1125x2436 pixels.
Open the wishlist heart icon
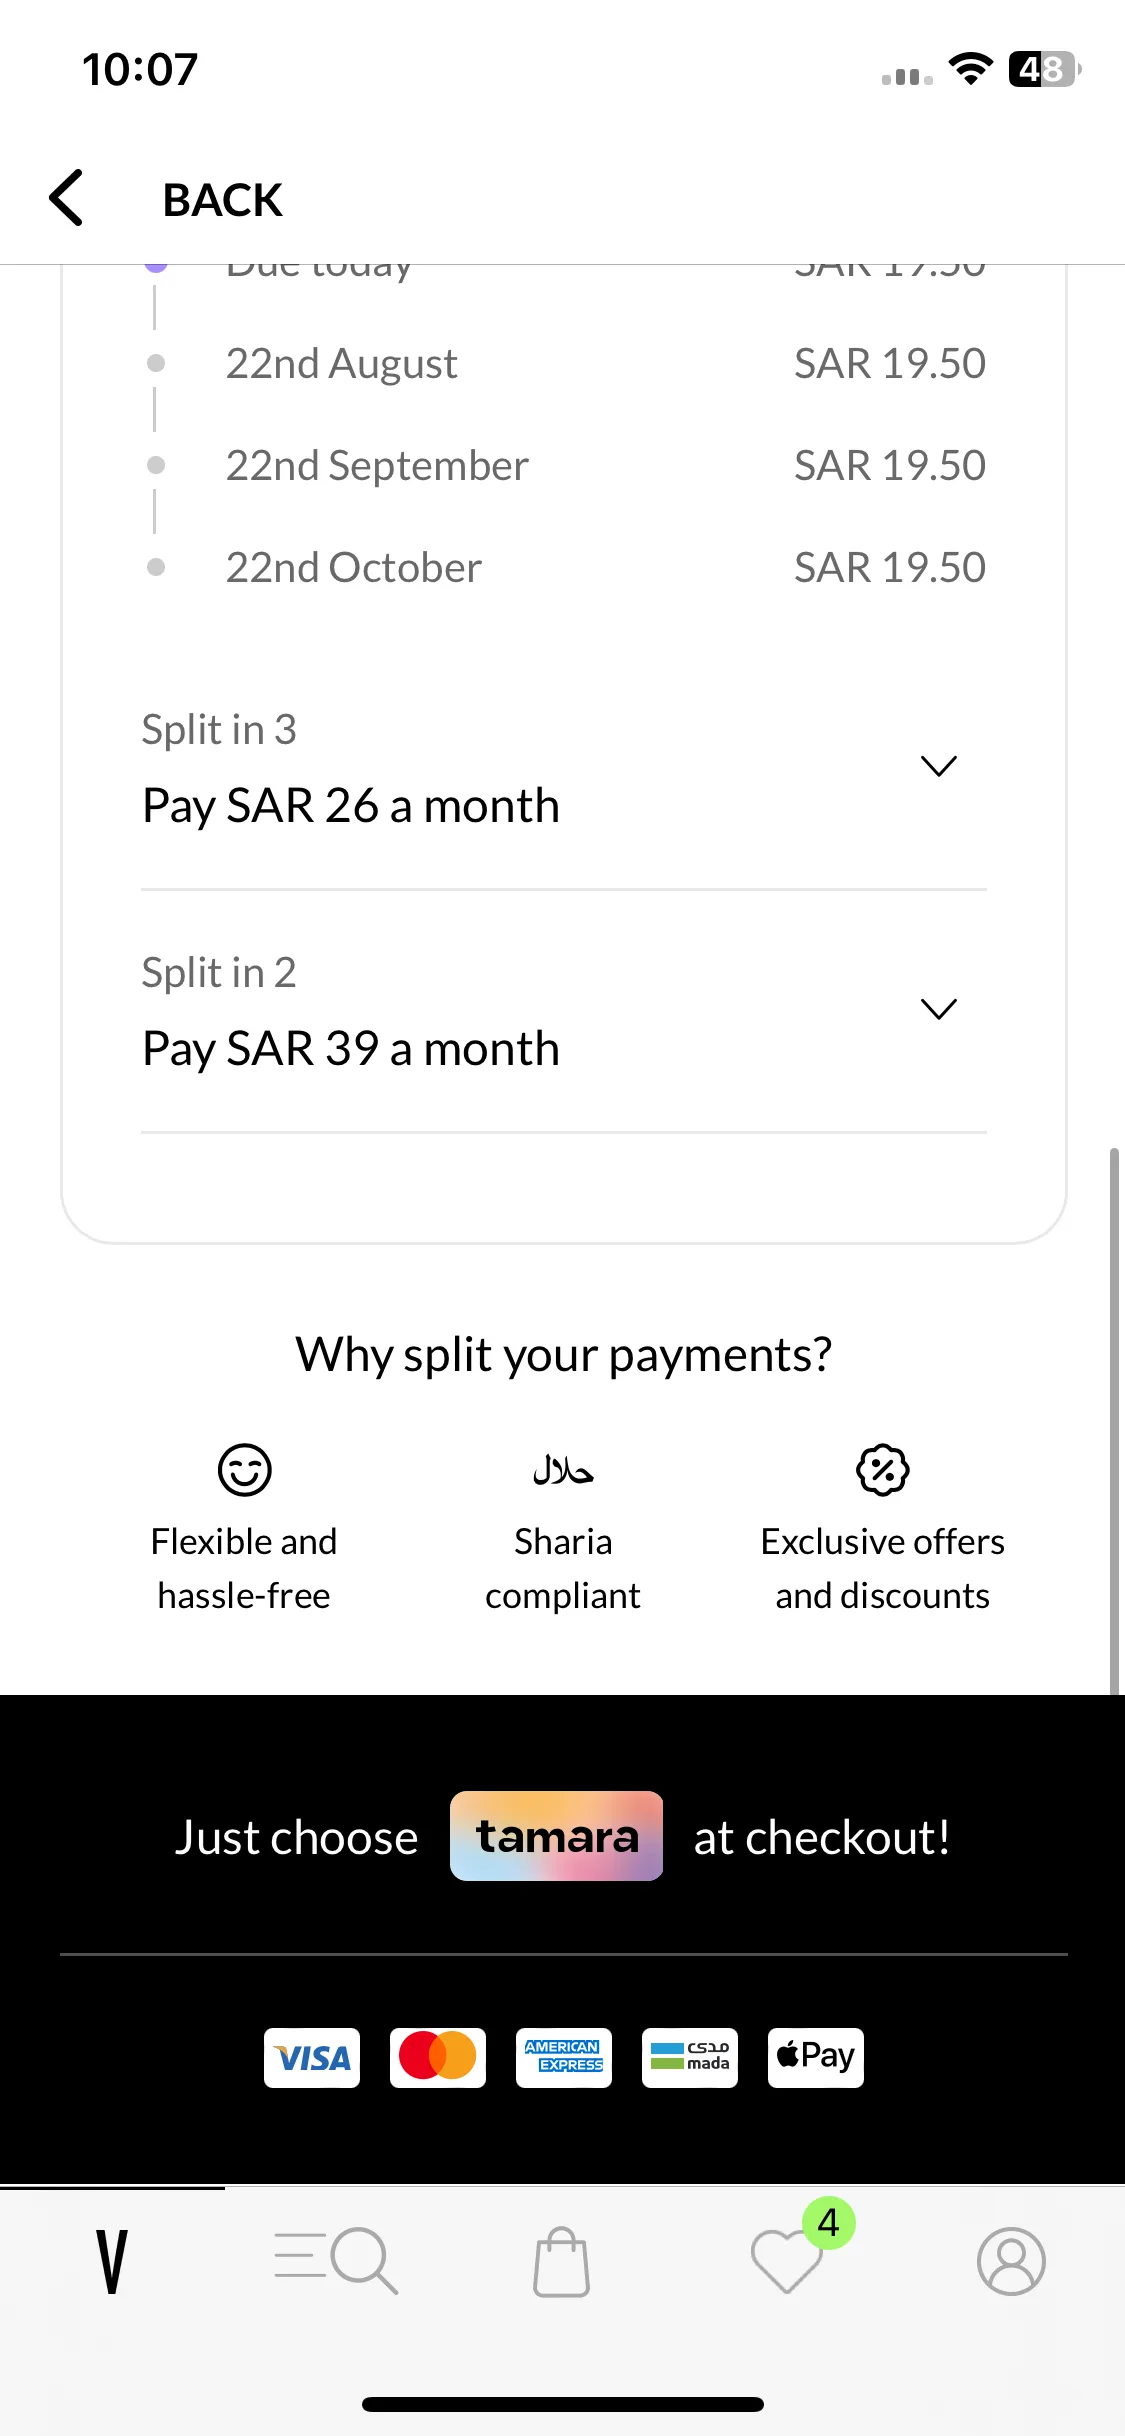787,2261
